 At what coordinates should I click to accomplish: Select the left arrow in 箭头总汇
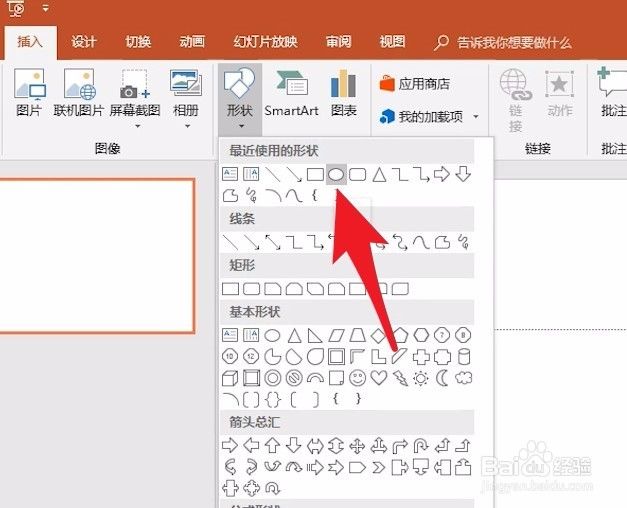pos(251,446)
